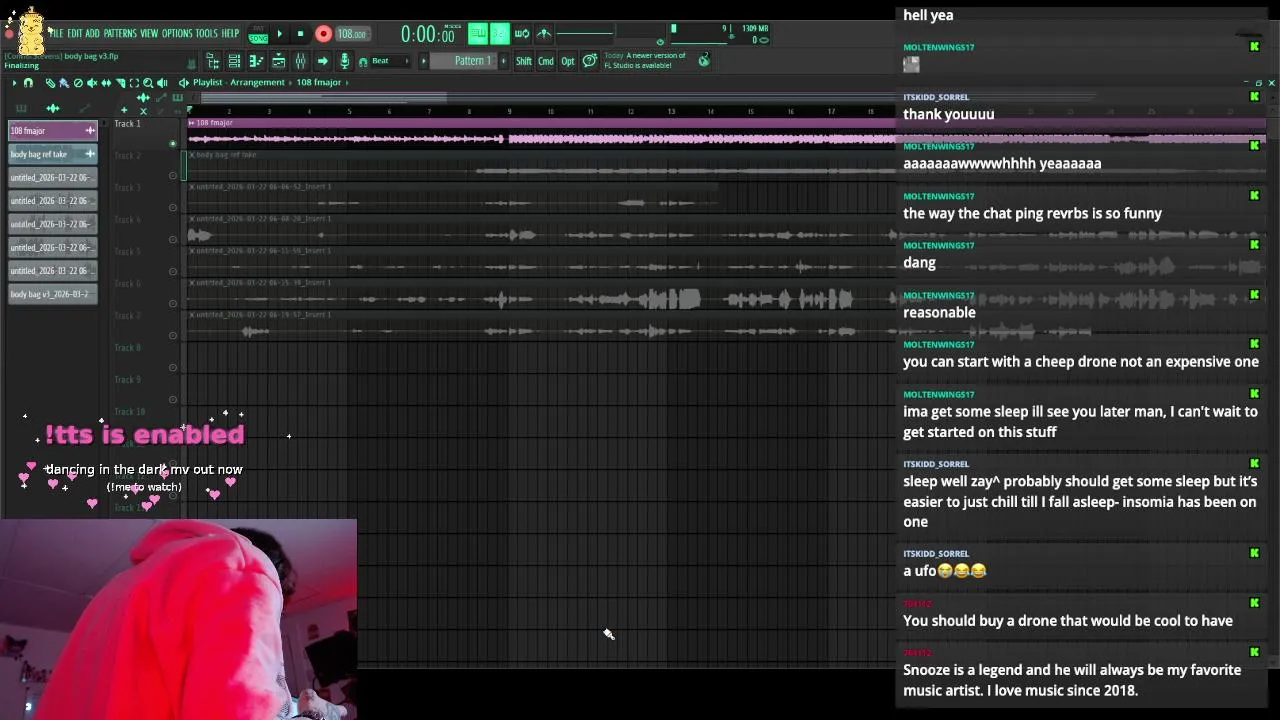The height and width of the screenshot is (720, 1280).
Task: Select the Mute tool in playlist
Action: click(92, 83)
